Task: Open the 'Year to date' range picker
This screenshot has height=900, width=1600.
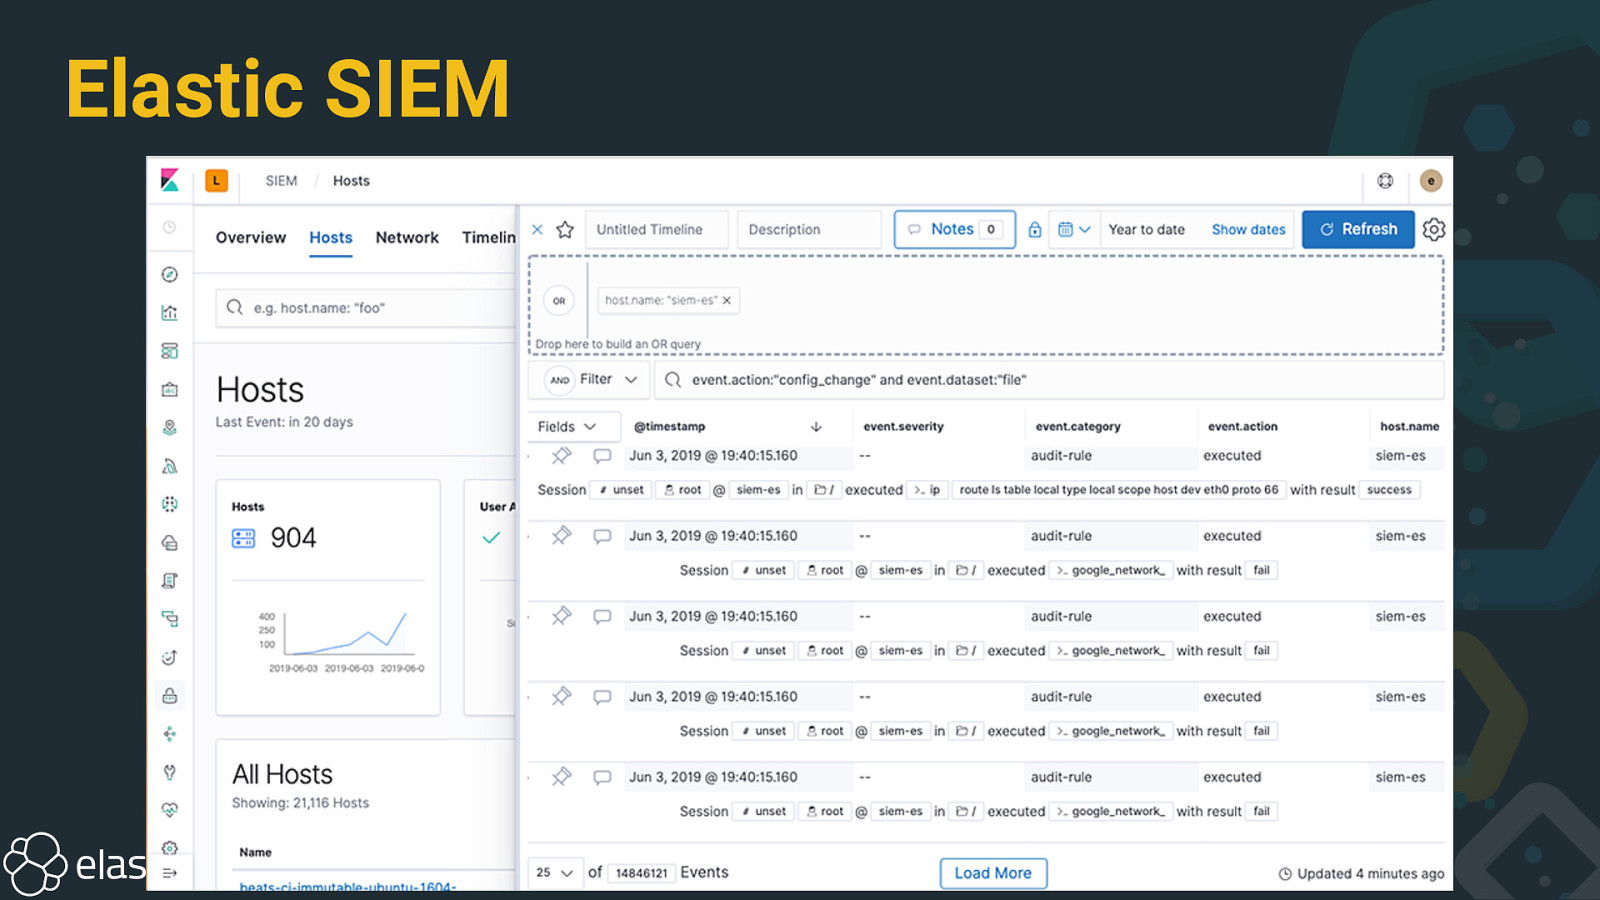Action: [1147, 229]
